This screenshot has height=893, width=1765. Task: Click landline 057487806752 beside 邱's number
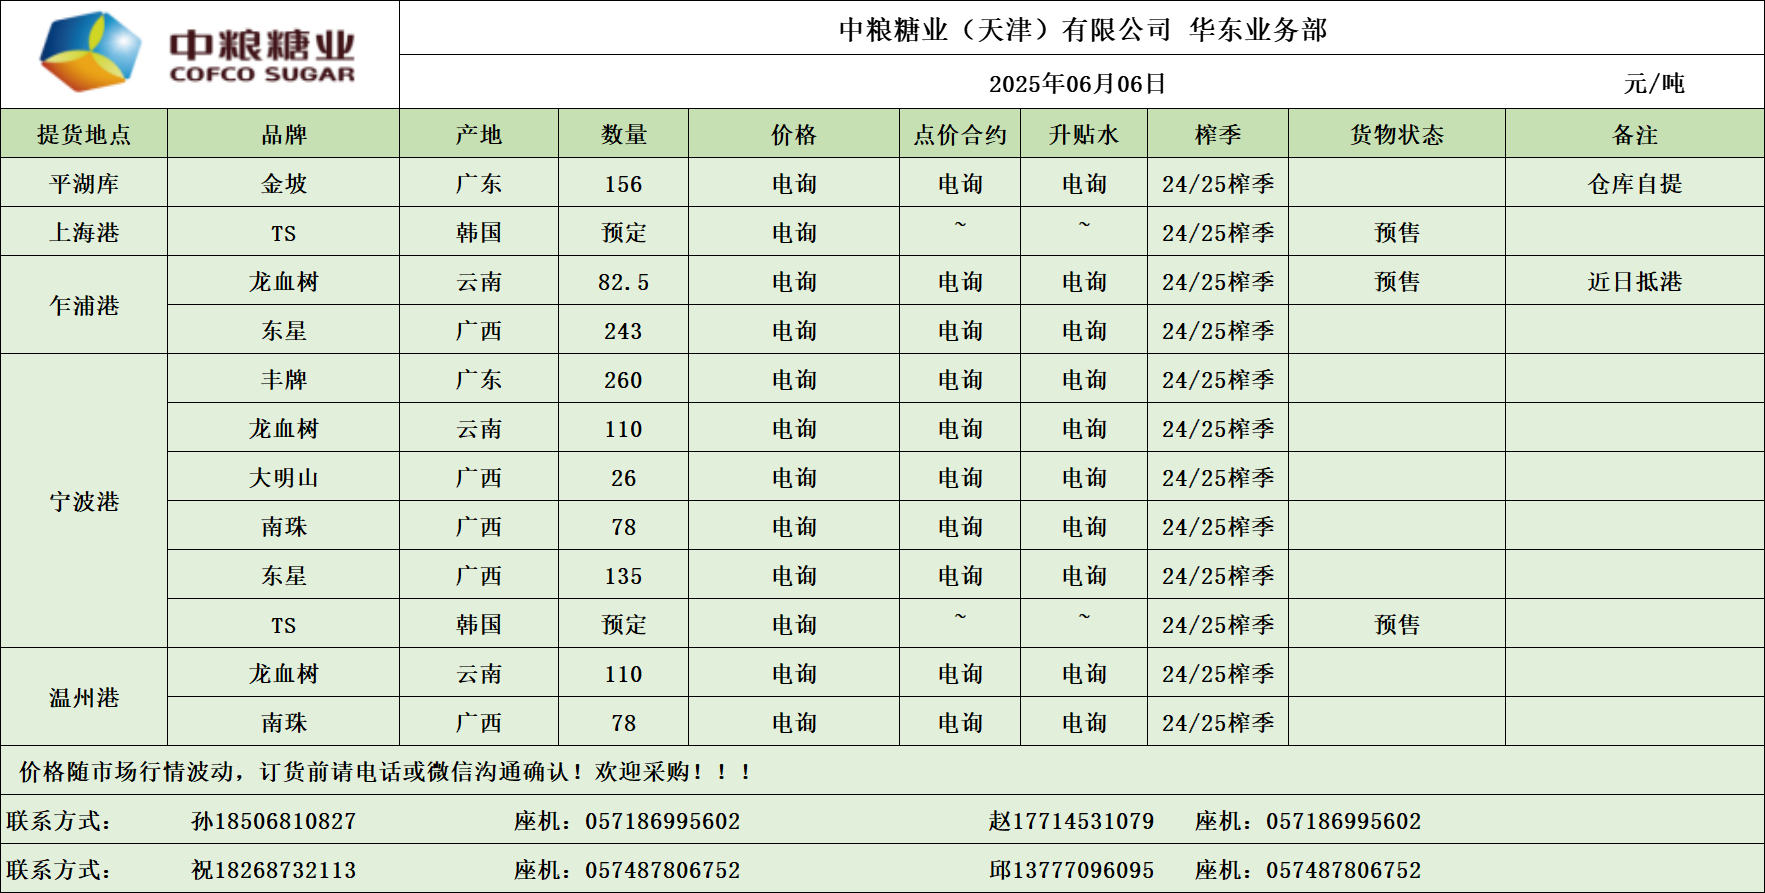pos(1308,869)
